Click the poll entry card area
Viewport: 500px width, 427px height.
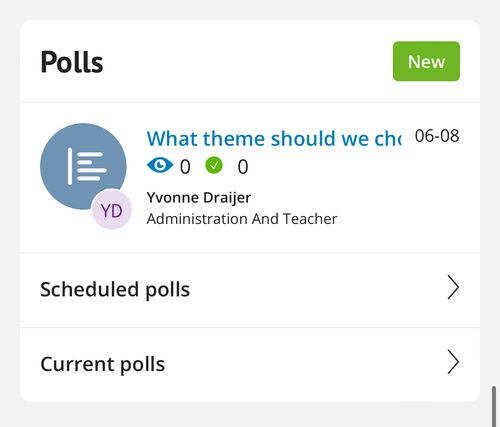coord(250,178)
